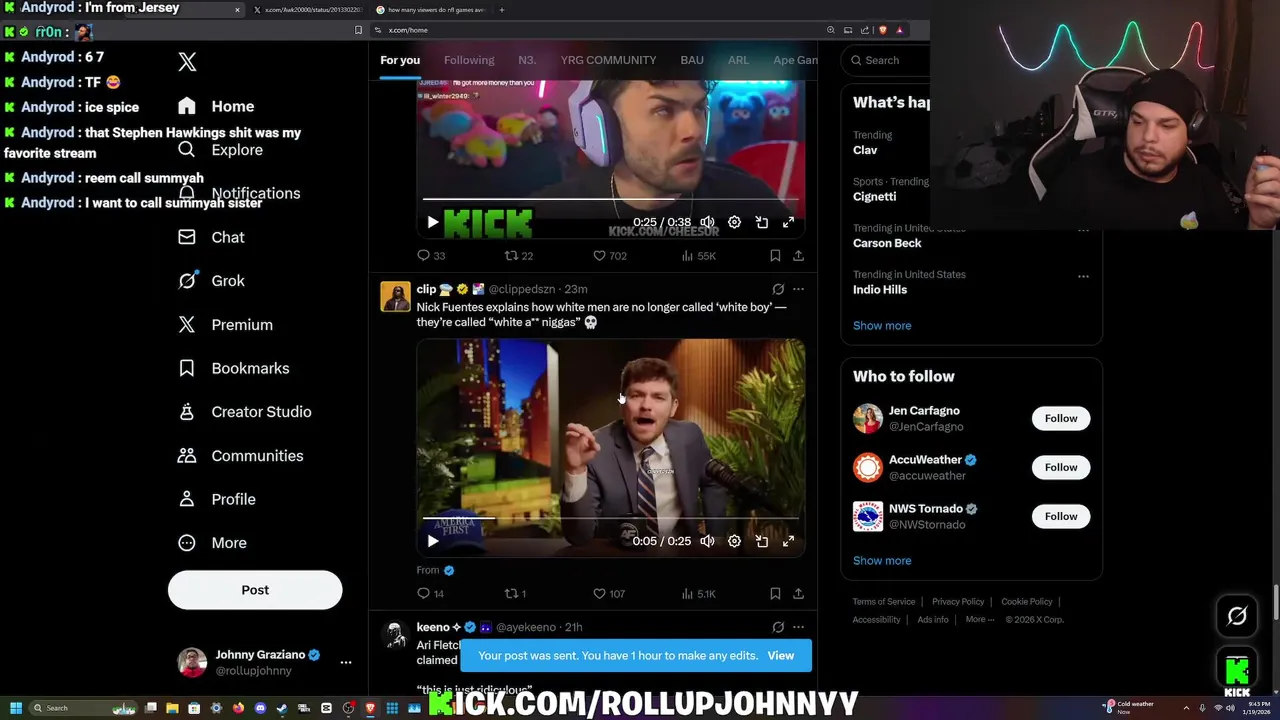Show more Who to follow suggestions
The height and width of the screenshot is (720, 1280).
click(x=882, y=561)
